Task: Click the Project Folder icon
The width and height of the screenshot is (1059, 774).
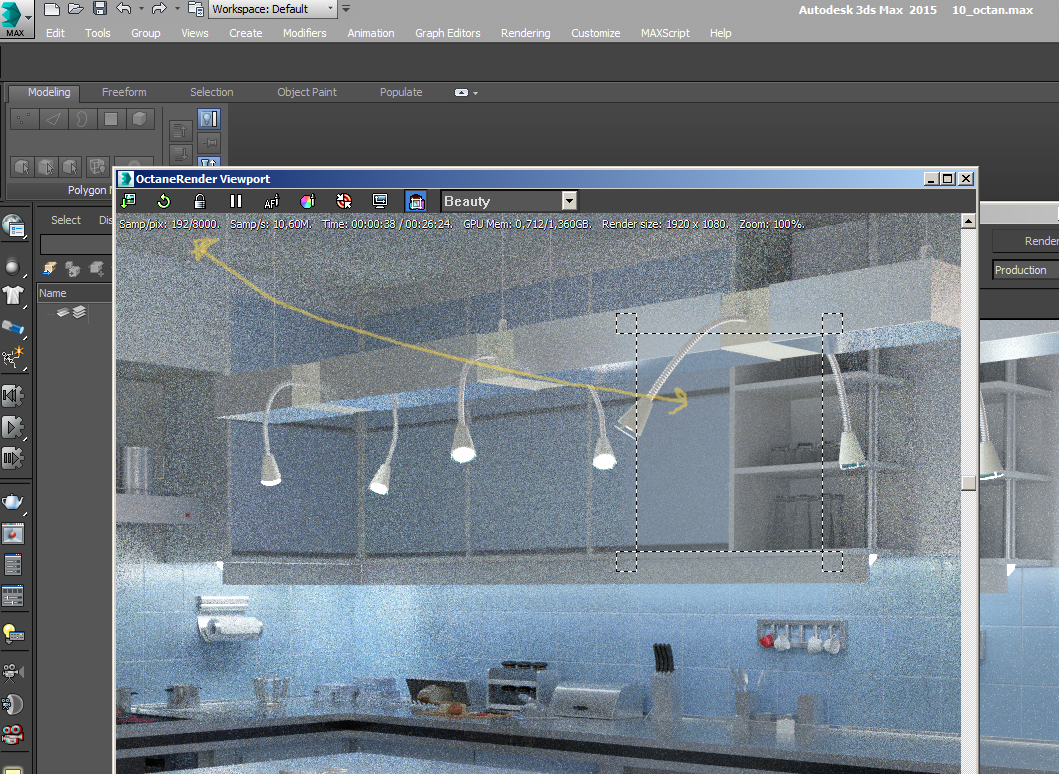Action: 195,9
